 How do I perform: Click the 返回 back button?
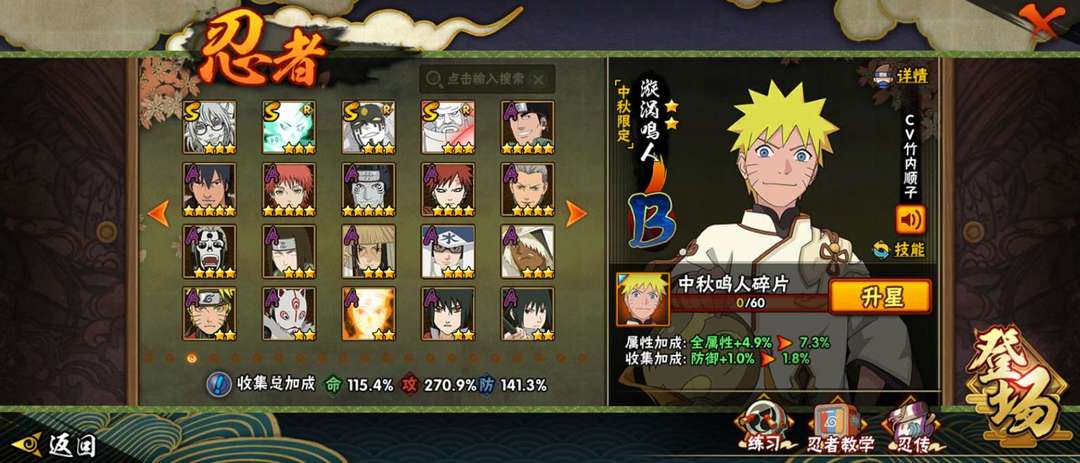(55, 445)
